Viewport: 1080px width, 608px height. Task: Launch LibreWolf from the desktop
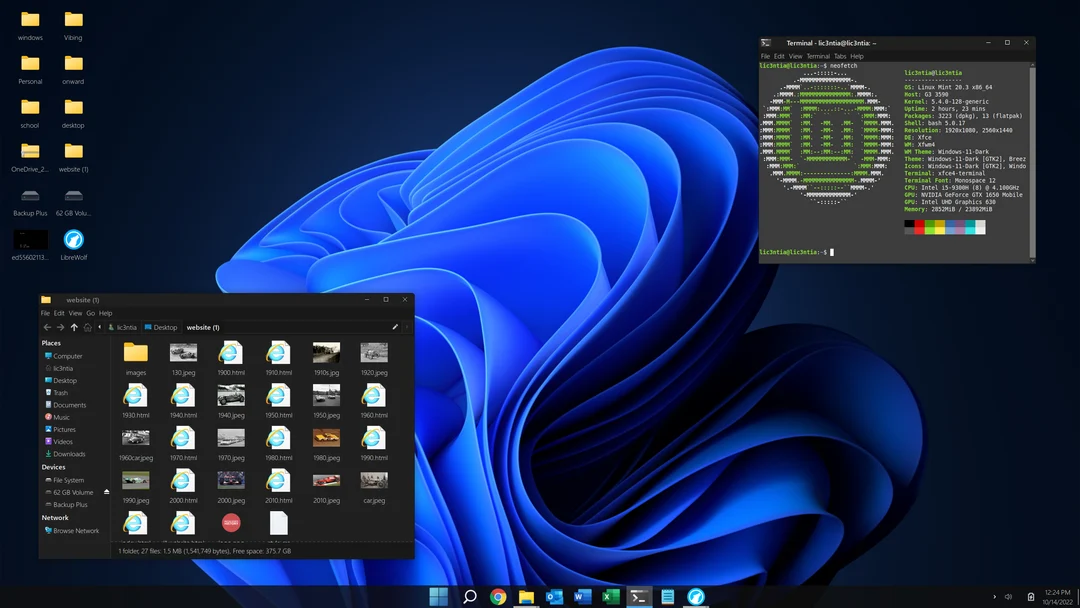[73, 240]
